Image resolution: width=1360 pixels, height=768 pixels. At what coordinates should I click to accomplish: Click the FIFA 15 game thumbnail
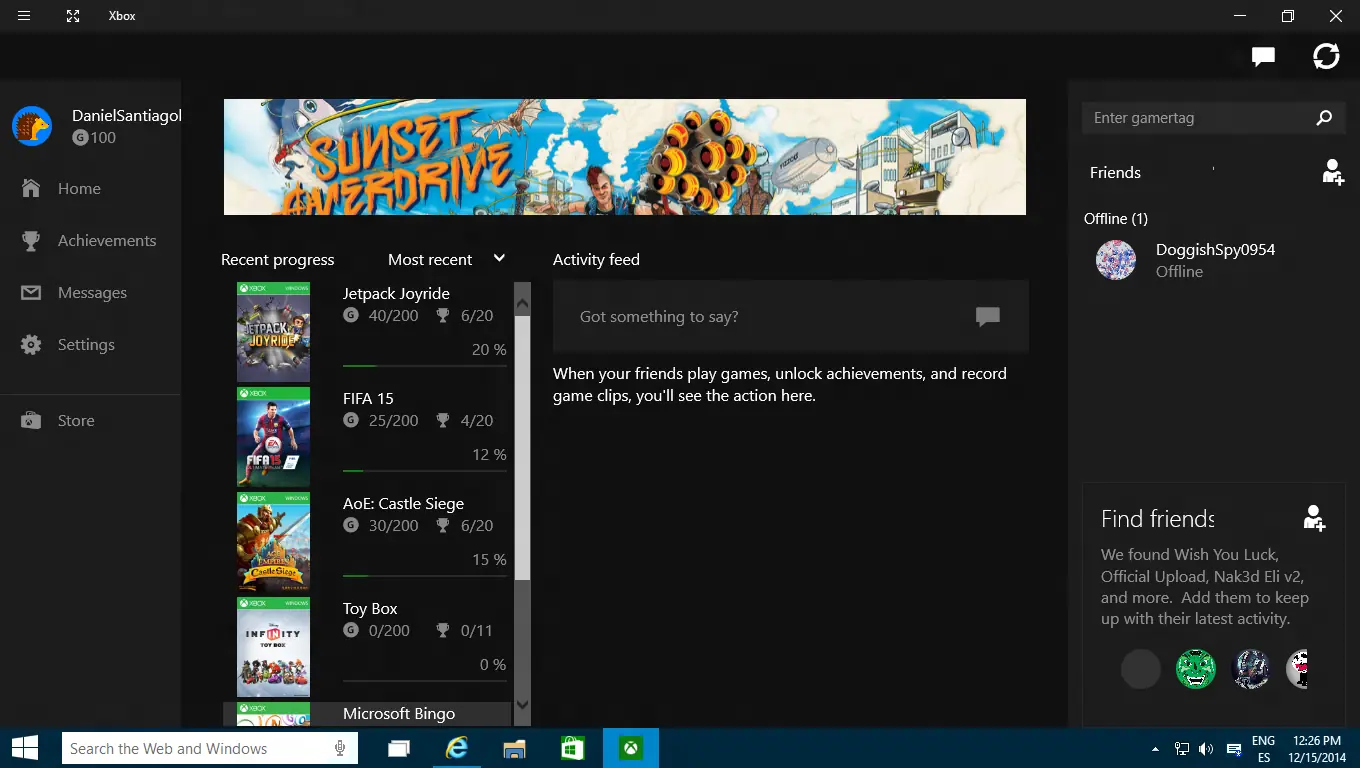pos(273,437)
